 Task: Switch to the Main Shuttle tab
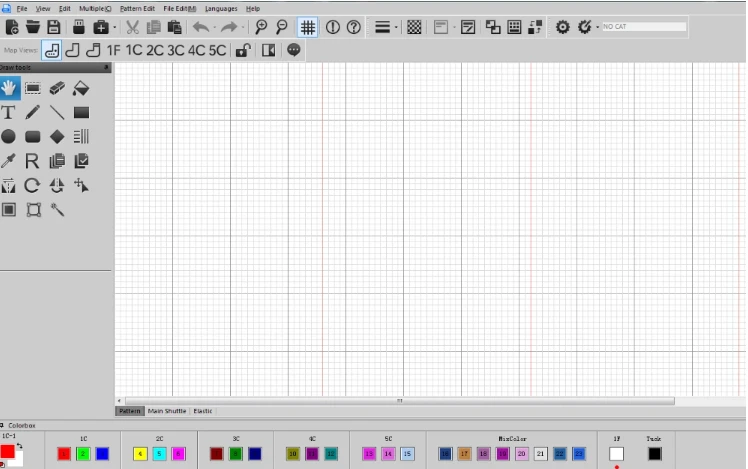click(166, 411)
